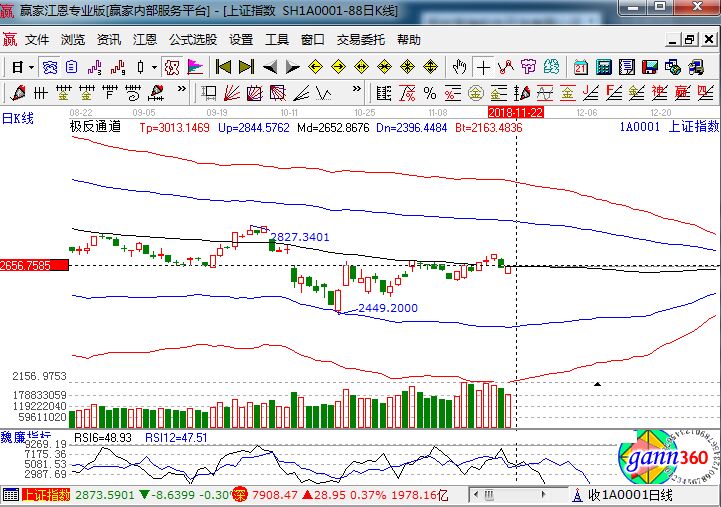Click the red 2656.7585 price marker
This screenshot has width=721, height=507.
33,266
